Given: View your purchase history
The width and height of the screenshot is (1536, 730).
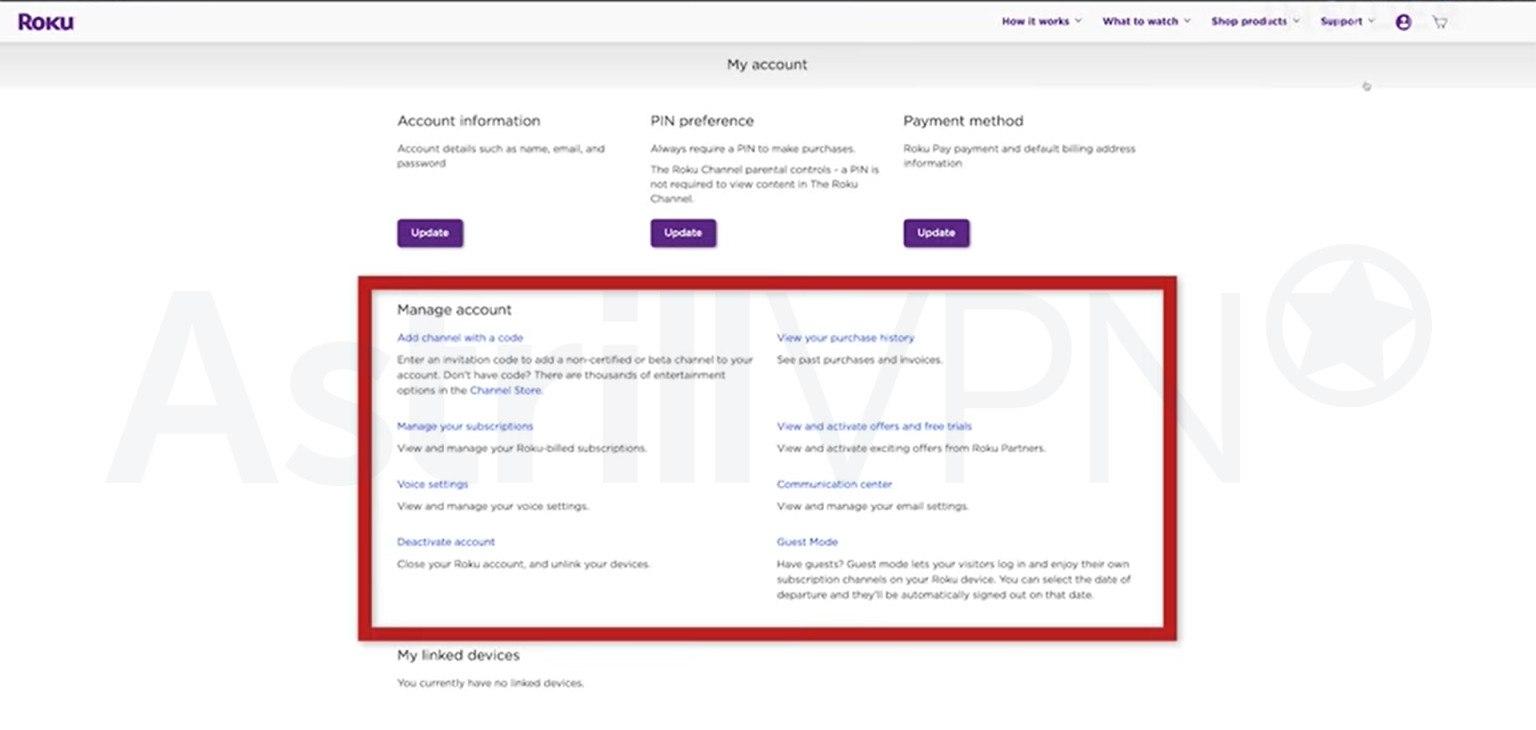Looking at the screenshot, I should 845,338.
